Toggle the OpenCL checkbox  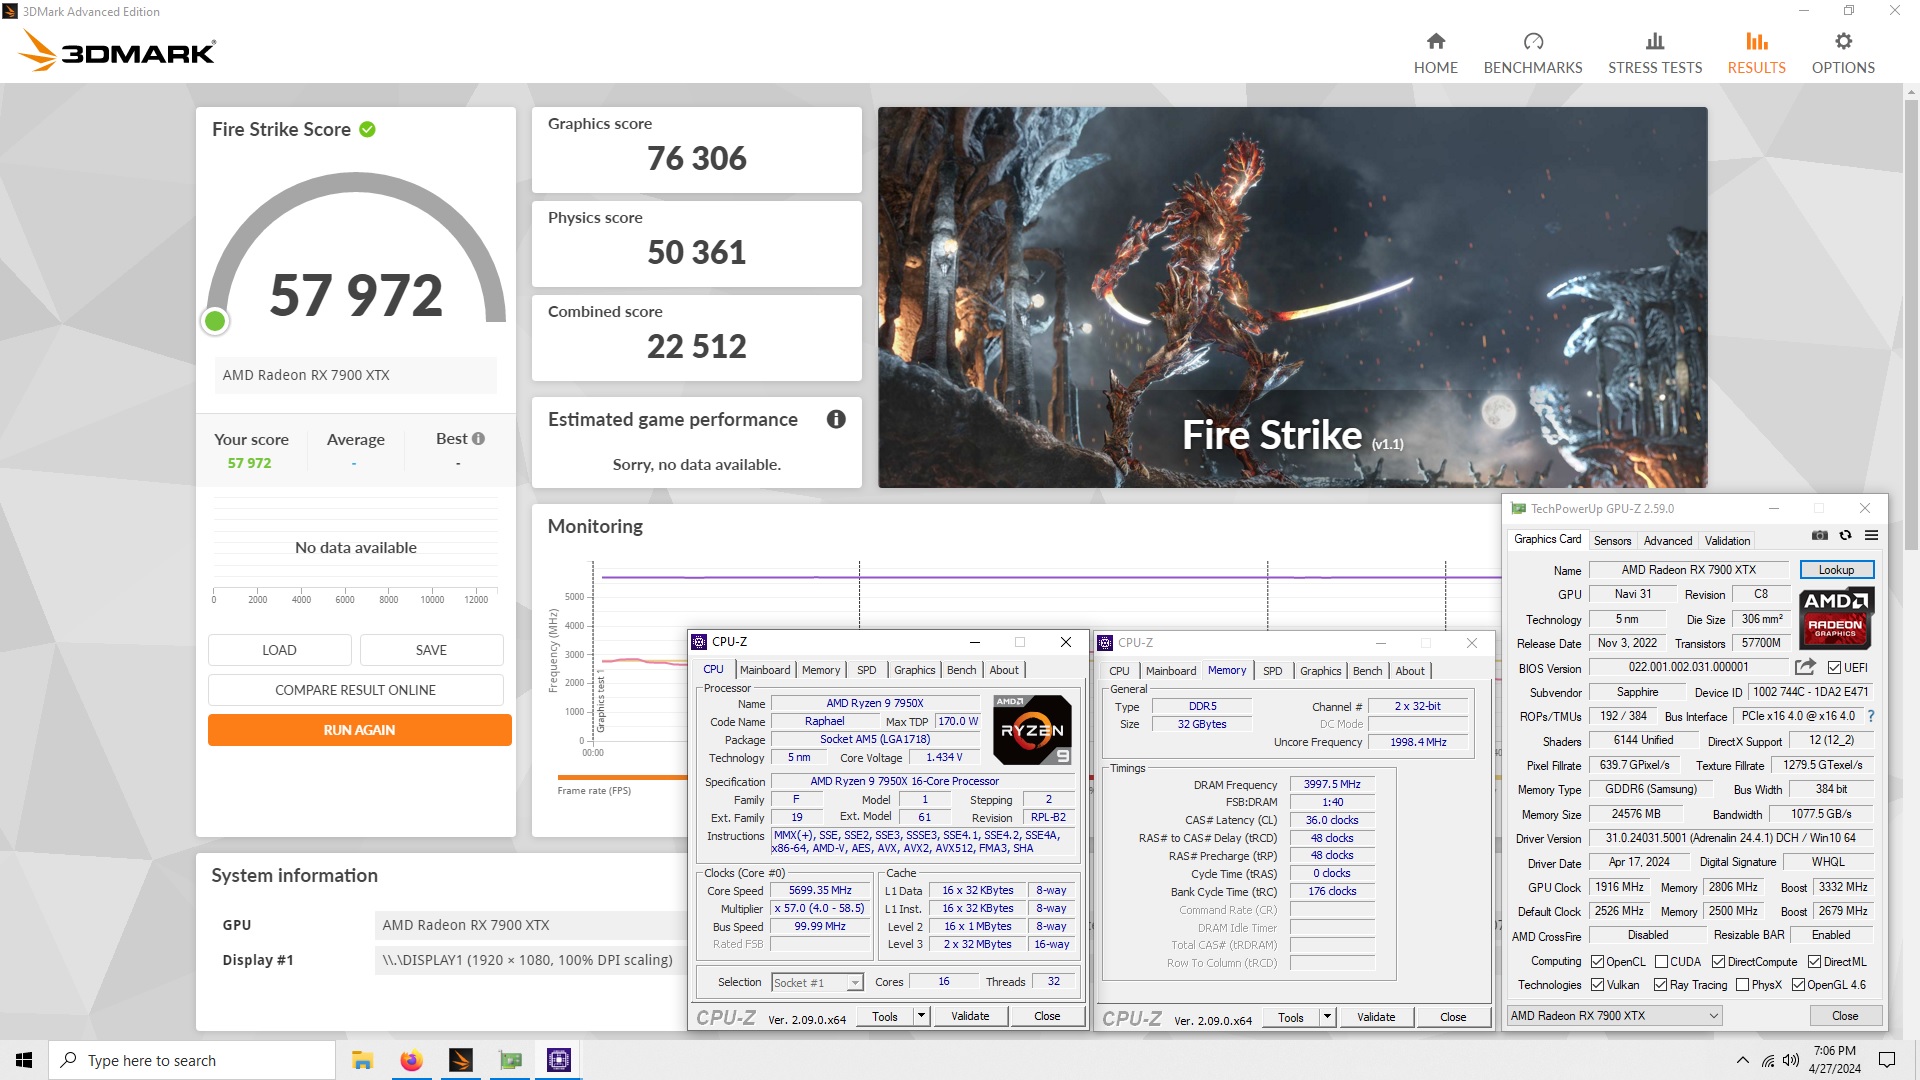(x=1597, y=962)
